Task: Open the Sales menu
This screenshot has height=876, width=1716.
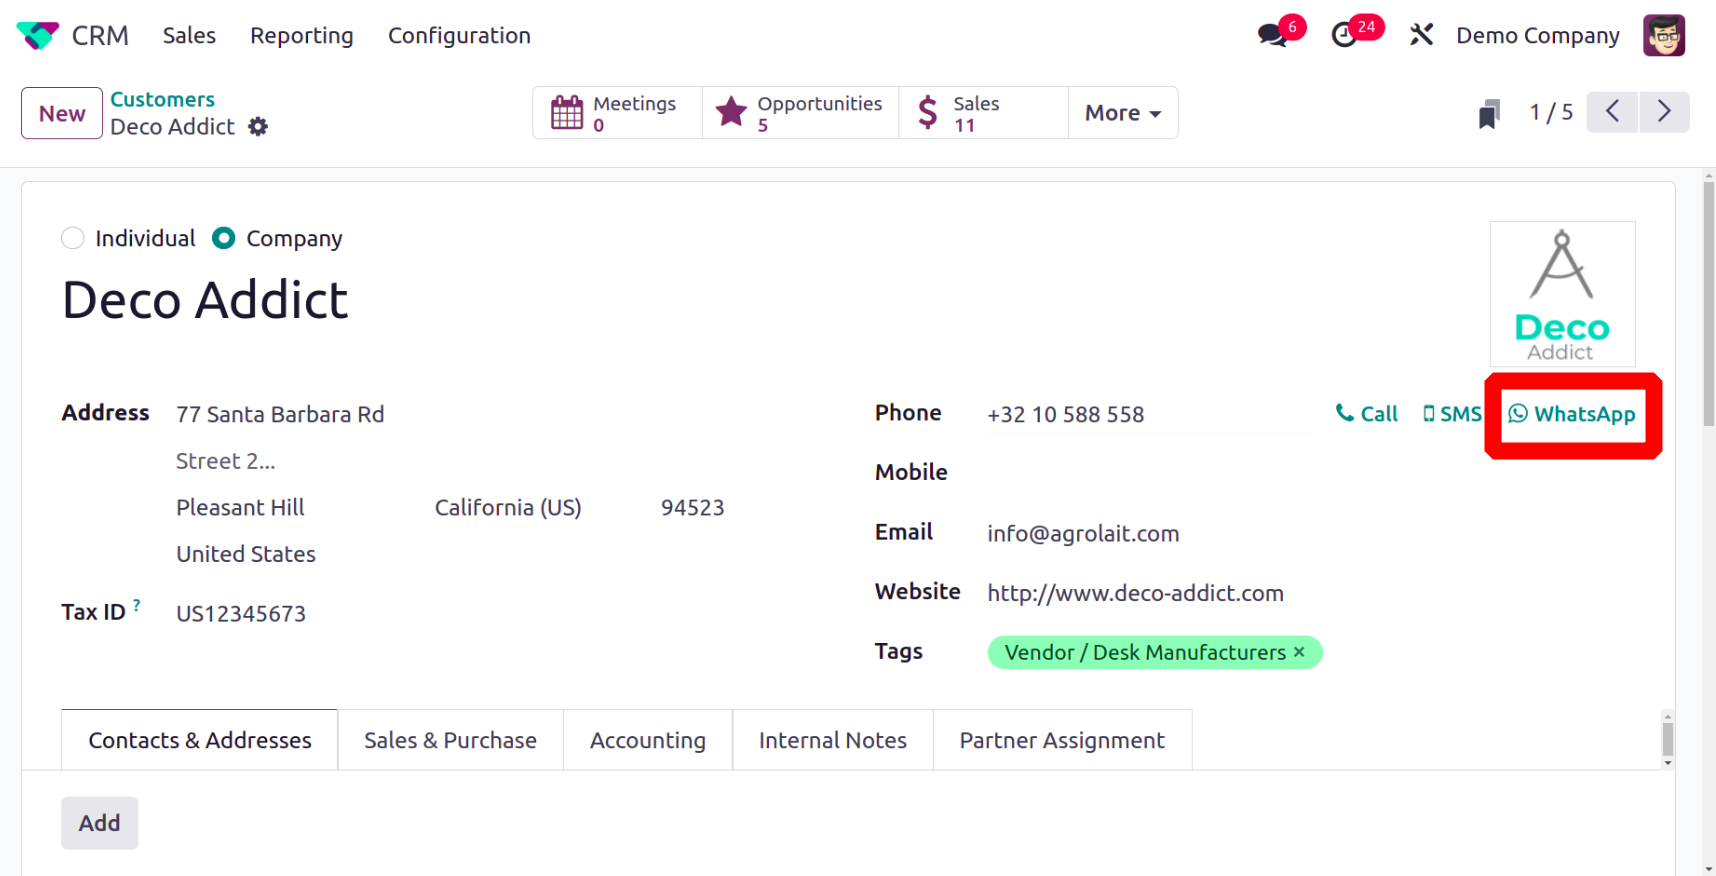Action: click(189, 36)
